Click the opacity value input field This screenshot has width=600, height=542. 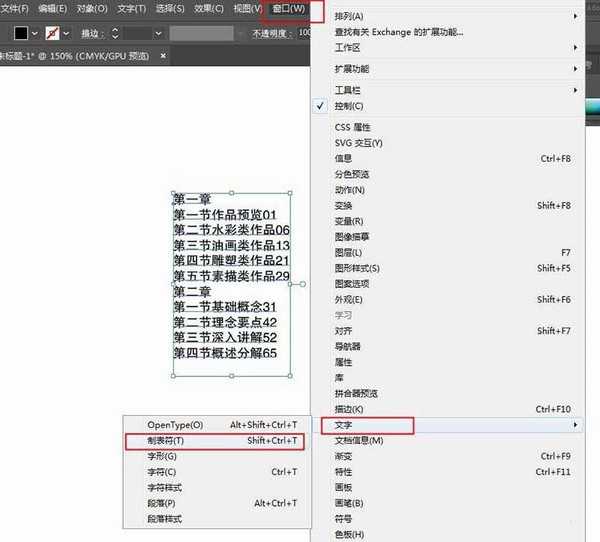click(304, 33)
